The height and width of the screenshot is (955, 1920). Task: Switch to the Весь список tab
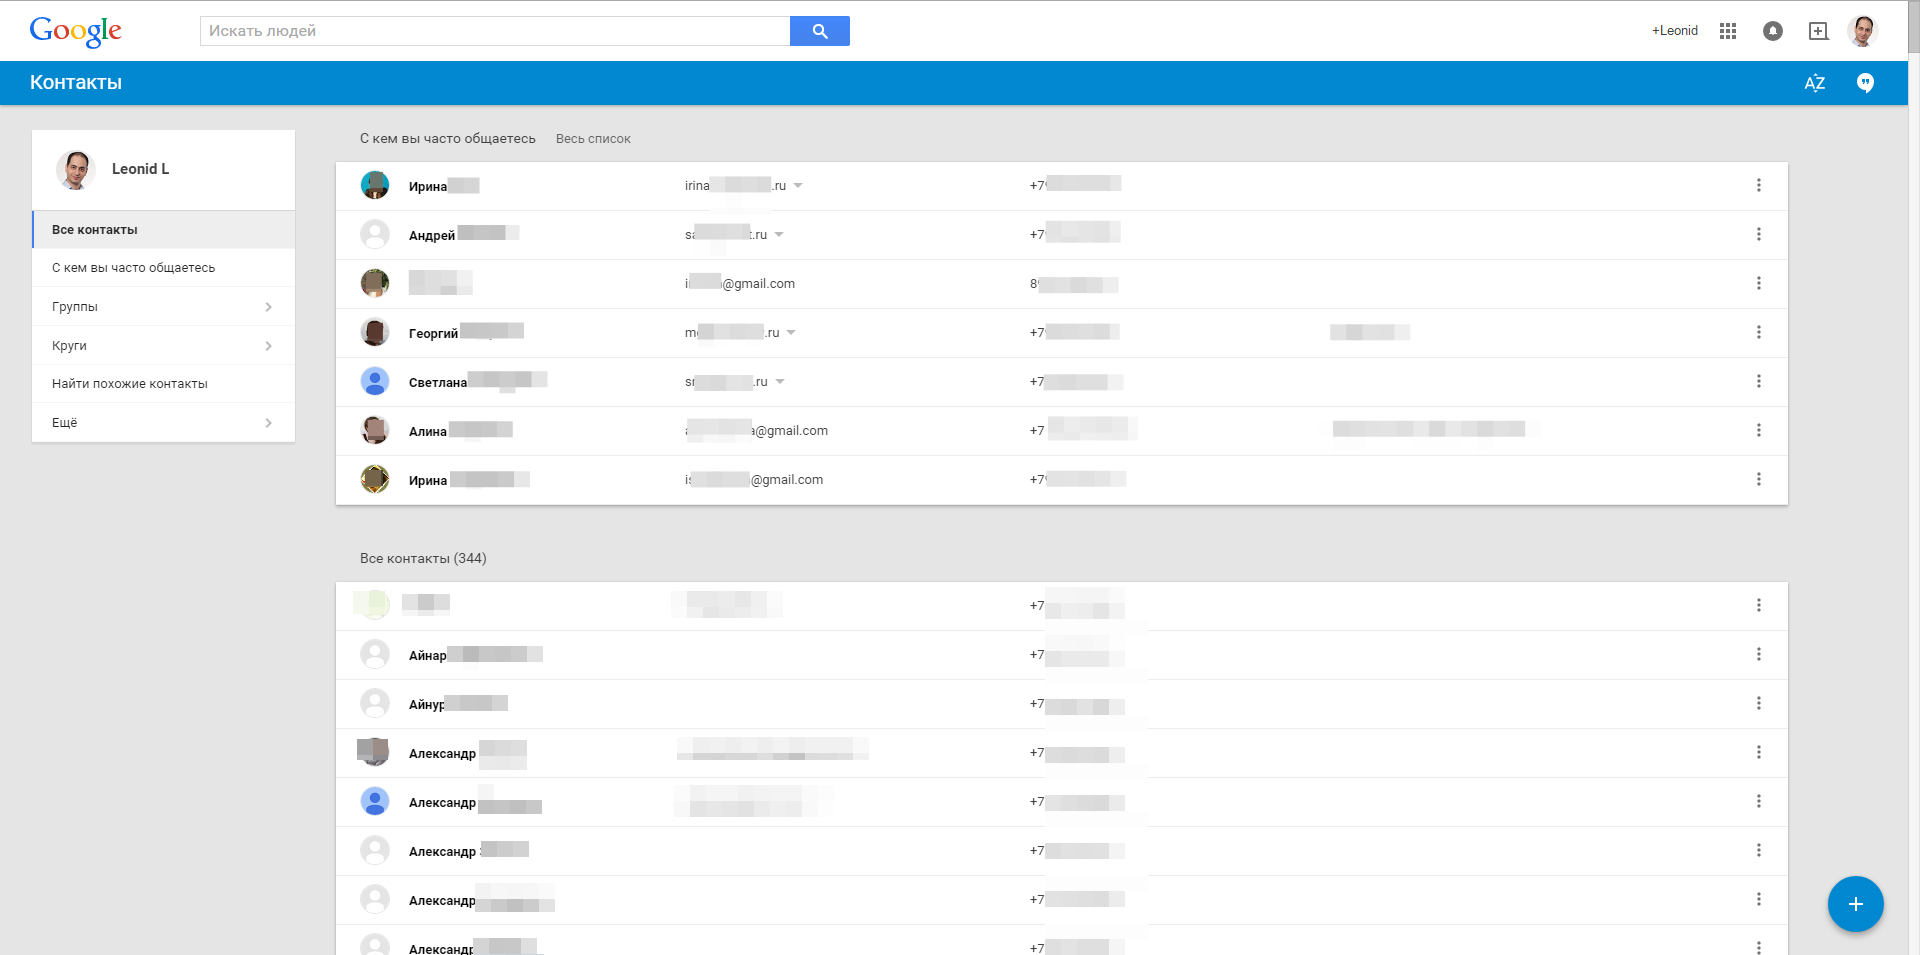click(593, 138)
